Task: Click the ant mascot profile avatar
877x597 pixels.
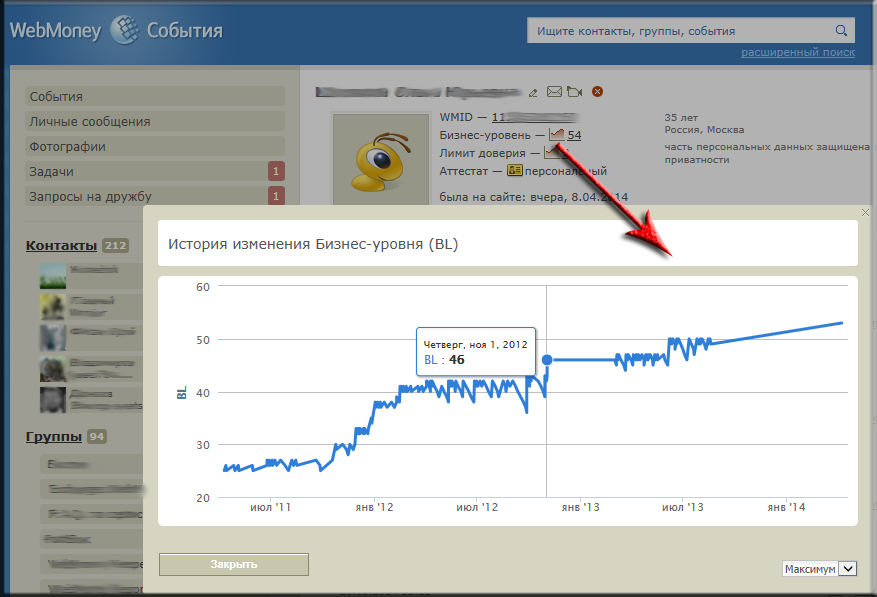Action: [x=381, y=161]
